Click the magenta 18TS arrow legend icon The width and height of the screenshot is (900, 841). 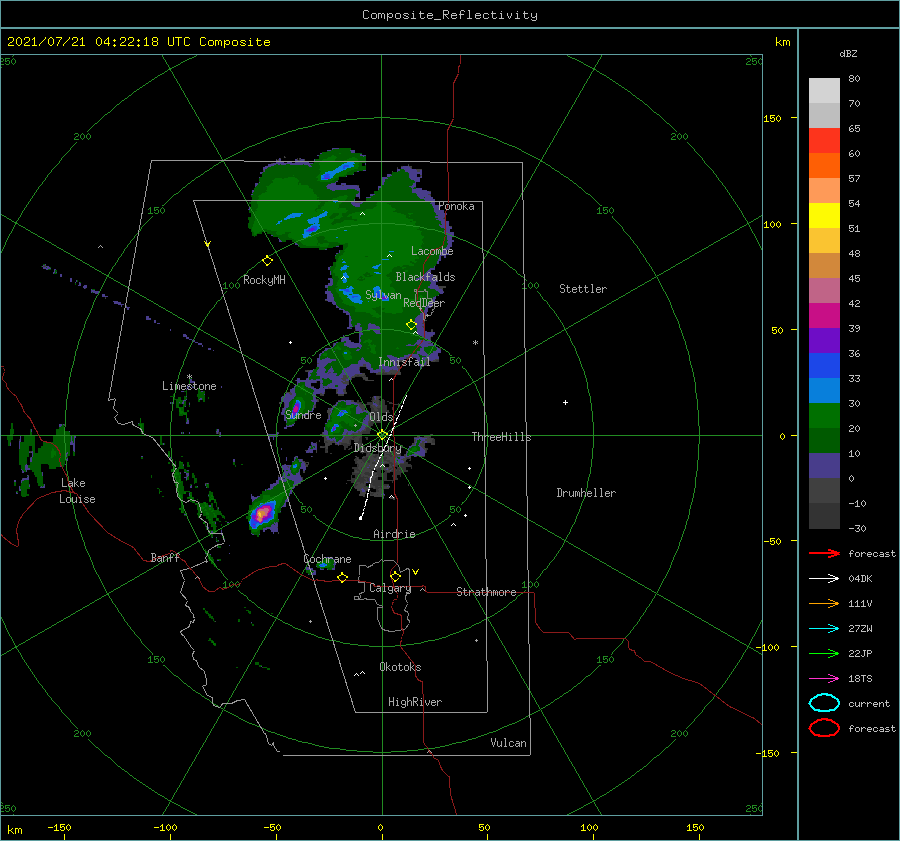pos(824,679)
